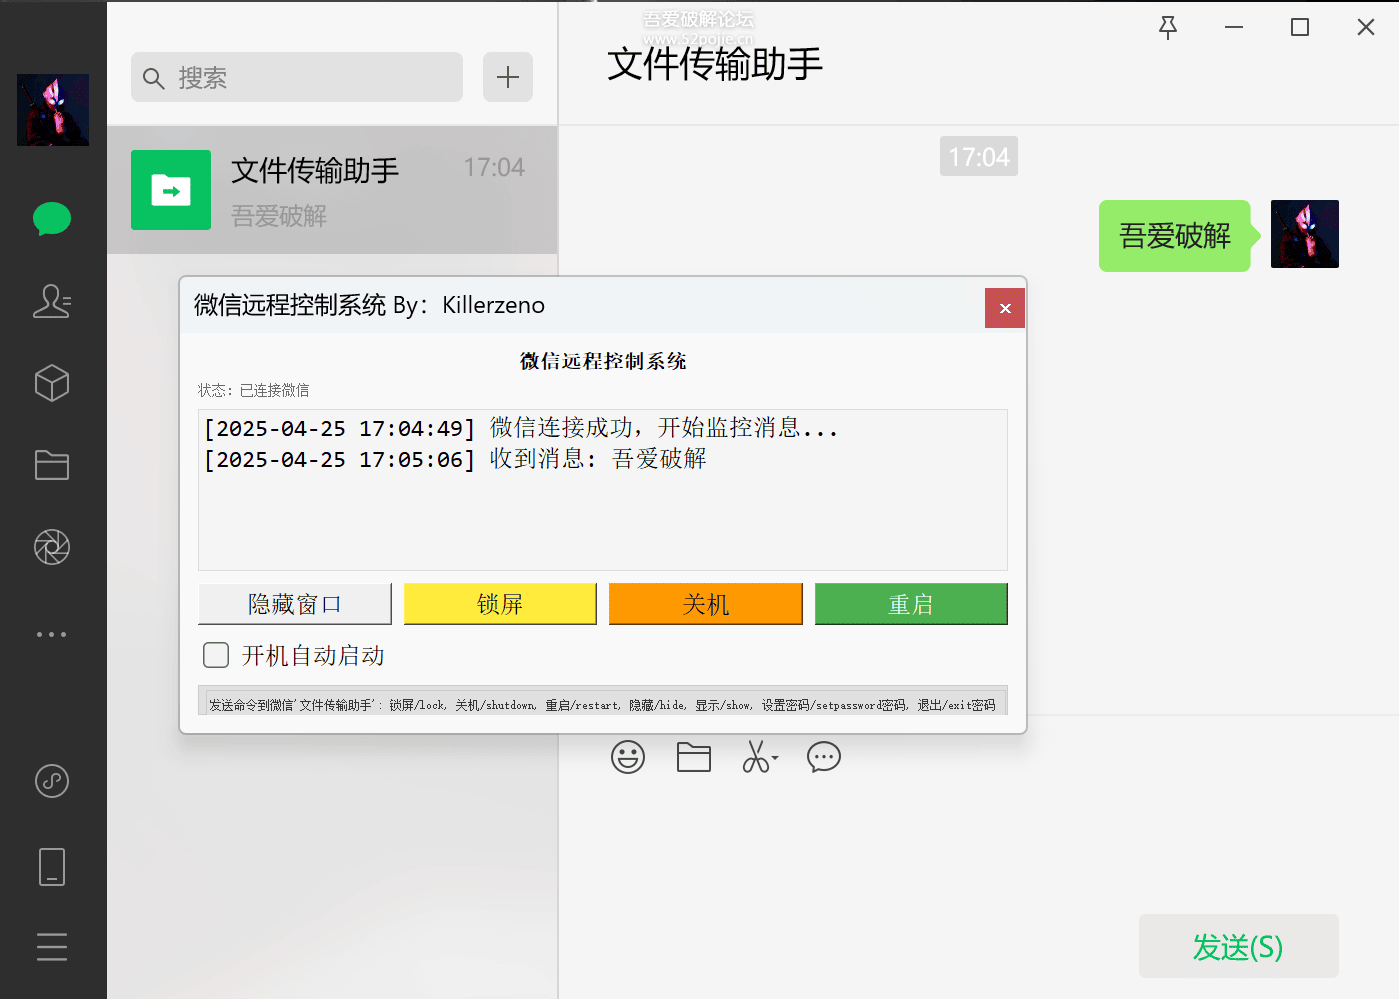The width and height of the screenshot is (1399, 999).
Task: Click the 状态: 已连接微信 status label
Action: pos(253,390)
